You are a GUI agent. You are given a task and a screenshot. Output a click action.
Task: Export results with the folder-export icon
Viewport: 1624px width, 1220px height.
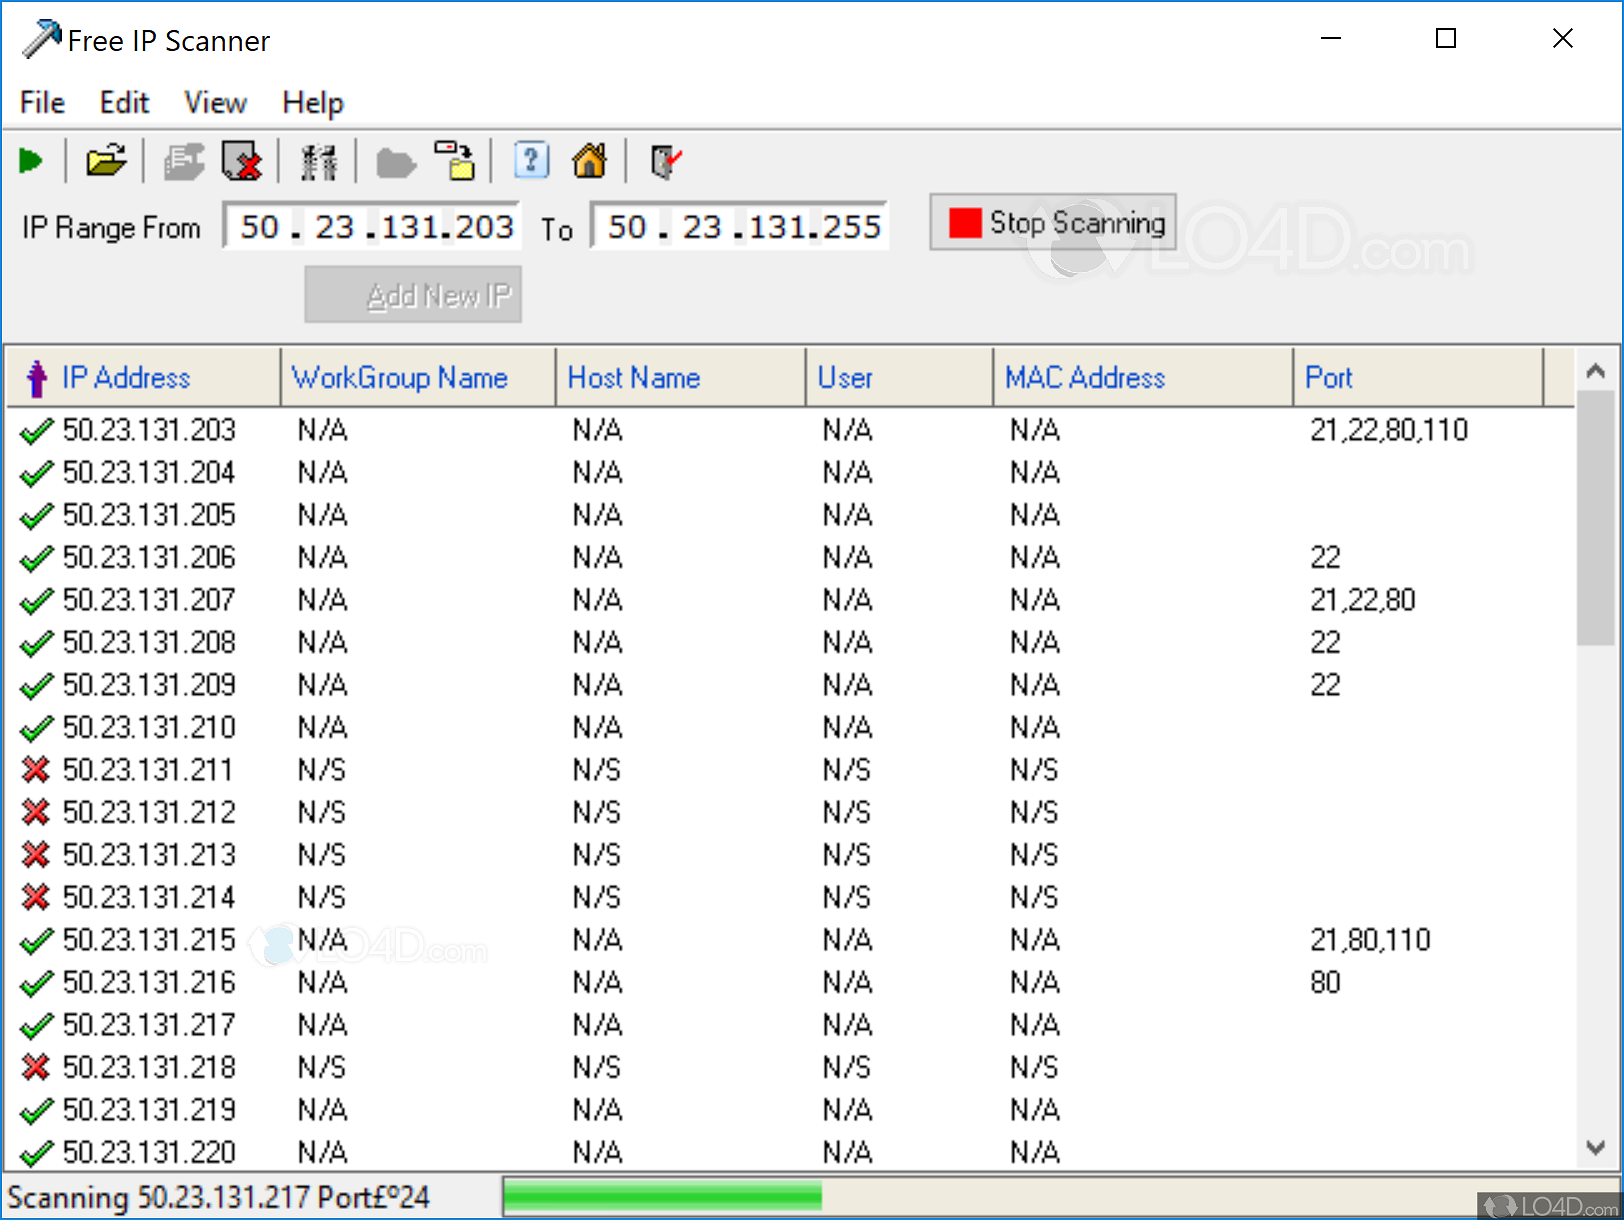coord(455,160)
